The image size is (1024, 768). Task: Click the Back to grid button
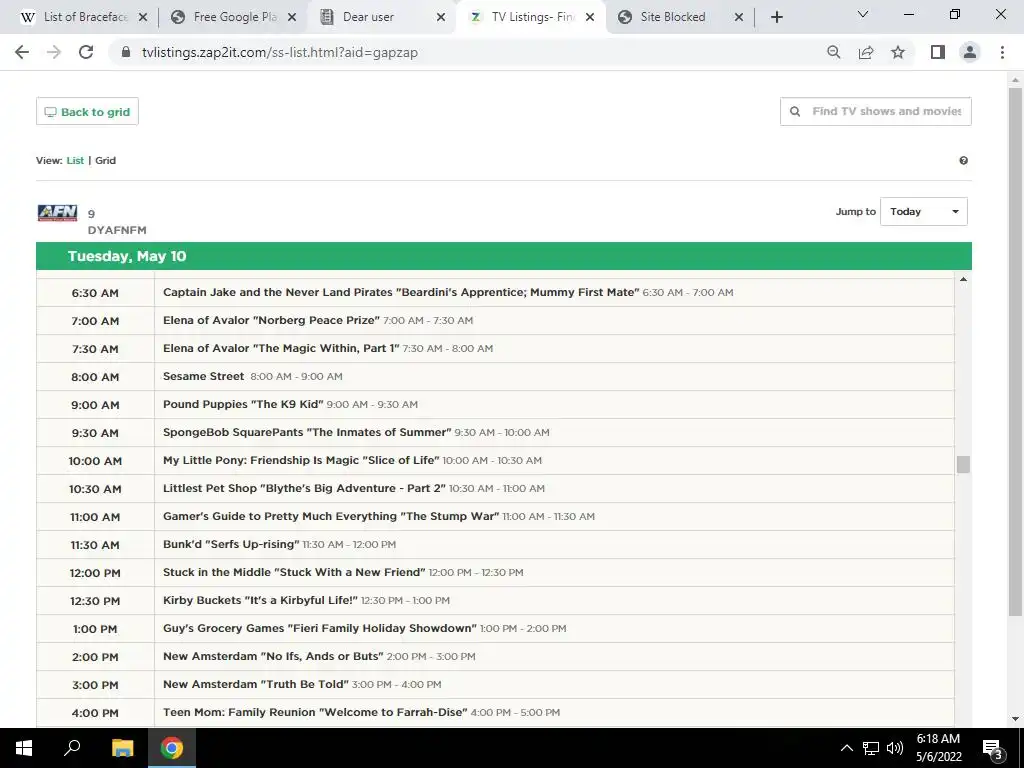(x=87, y=112)
